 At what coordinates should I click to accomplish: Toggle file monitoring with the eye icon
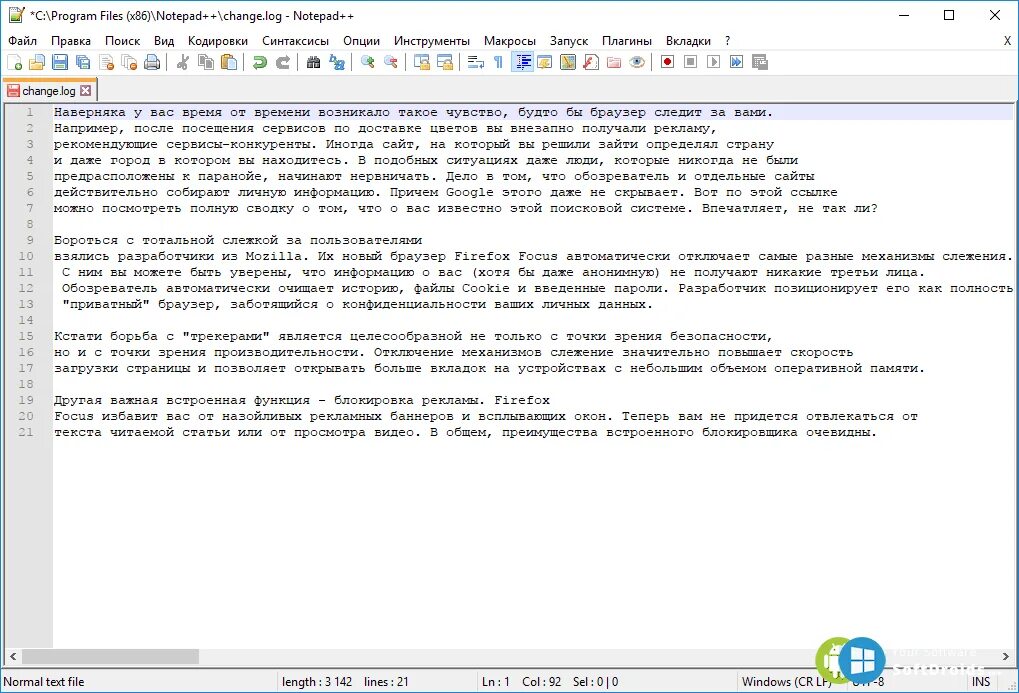(x=638, y=62)
